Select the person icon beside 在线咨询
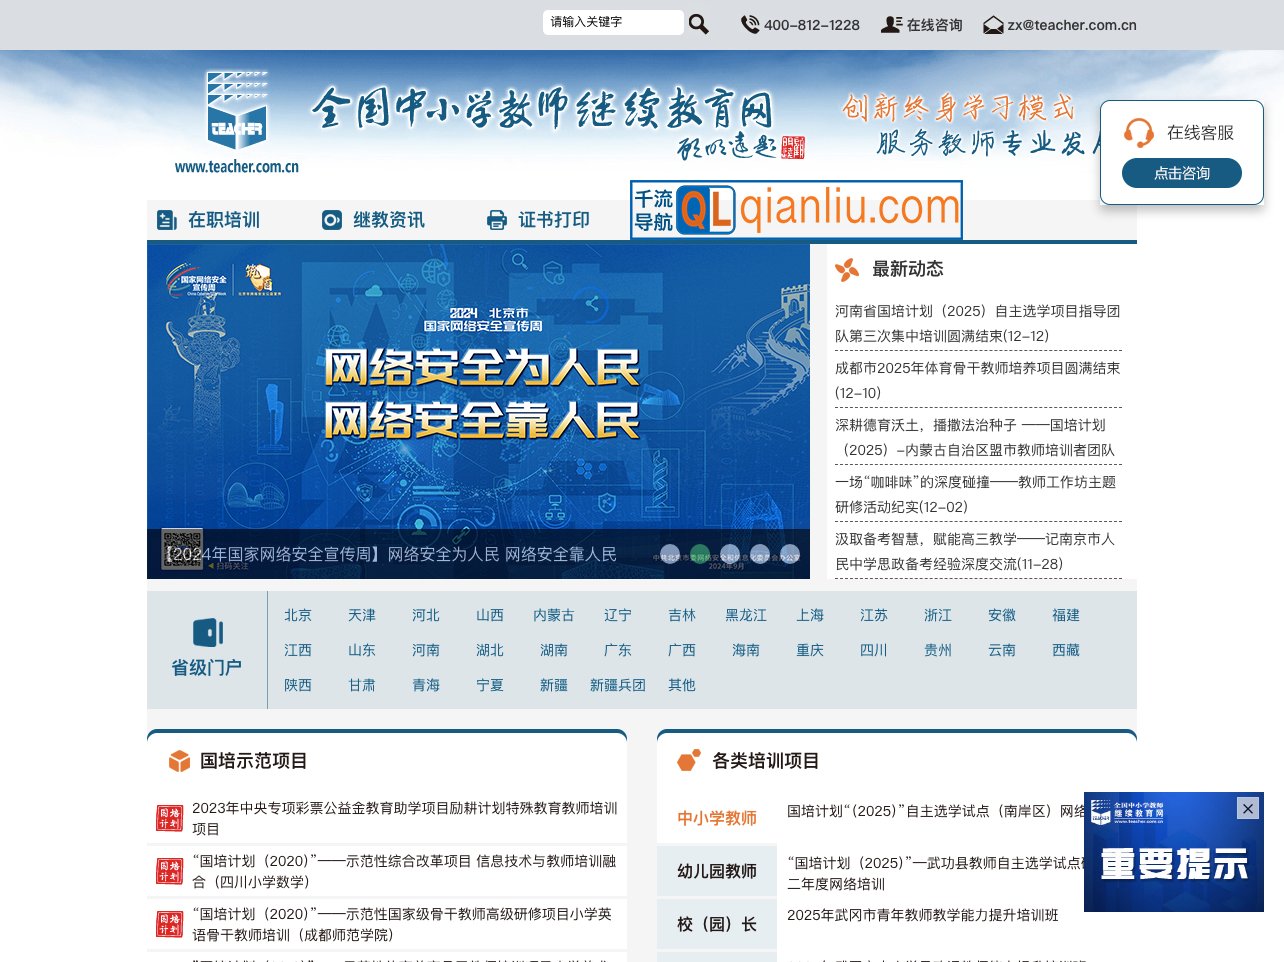The width and height of the screenshot is (1284, 962). tap(891, 24)
